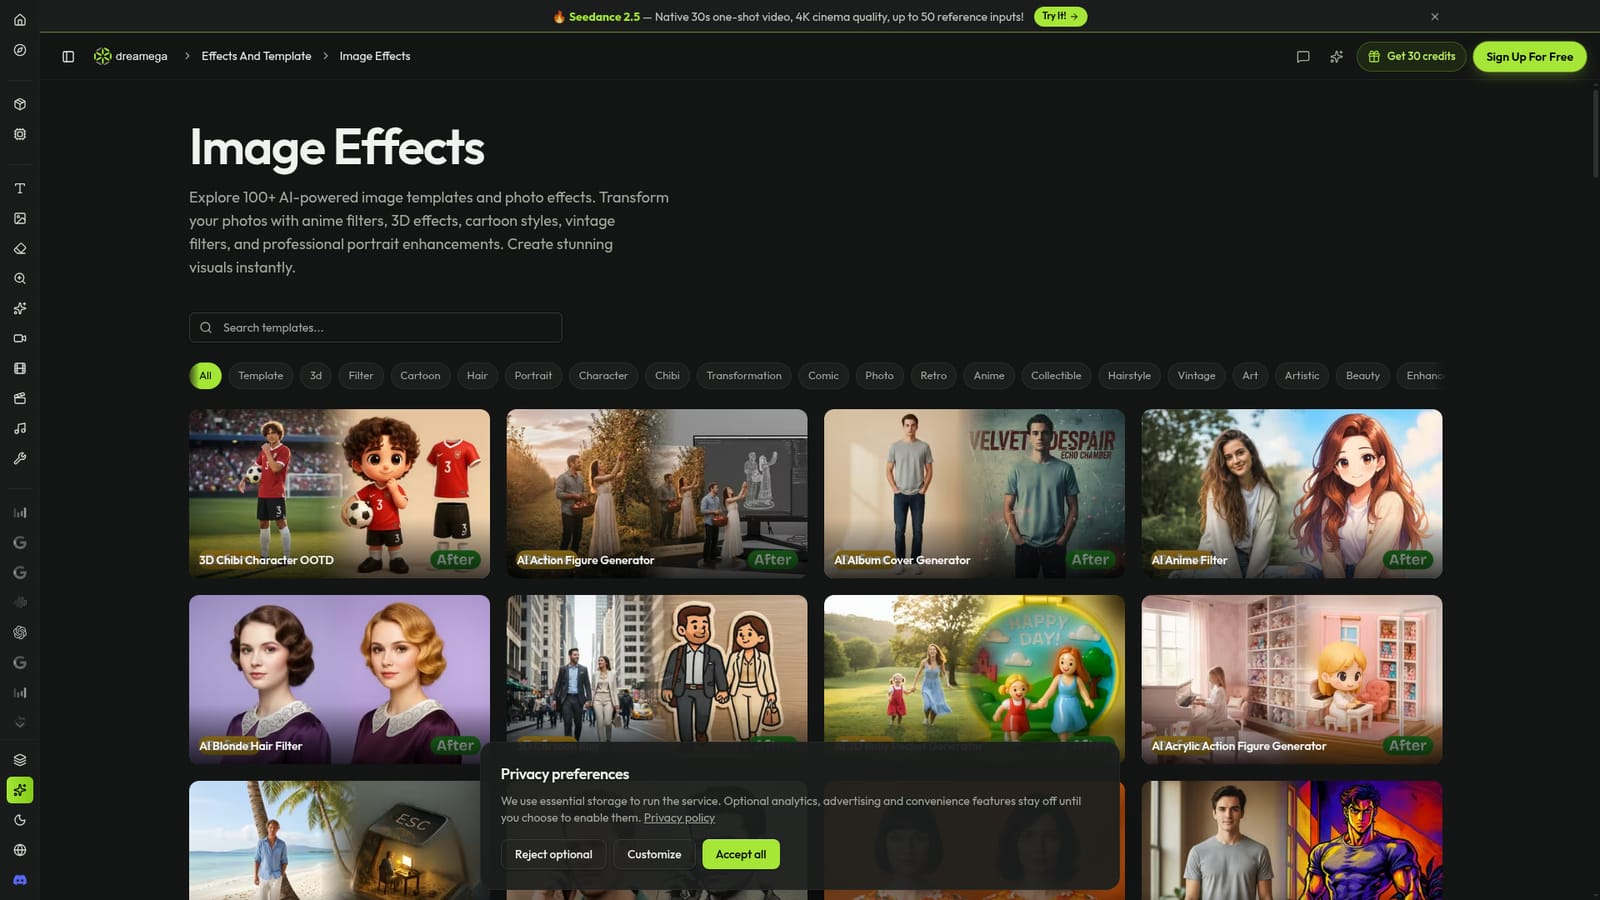Open the chat bubble icon in header
Image resolution: width=1600 pixels, height=900 pixels.
pos(1303,57)
